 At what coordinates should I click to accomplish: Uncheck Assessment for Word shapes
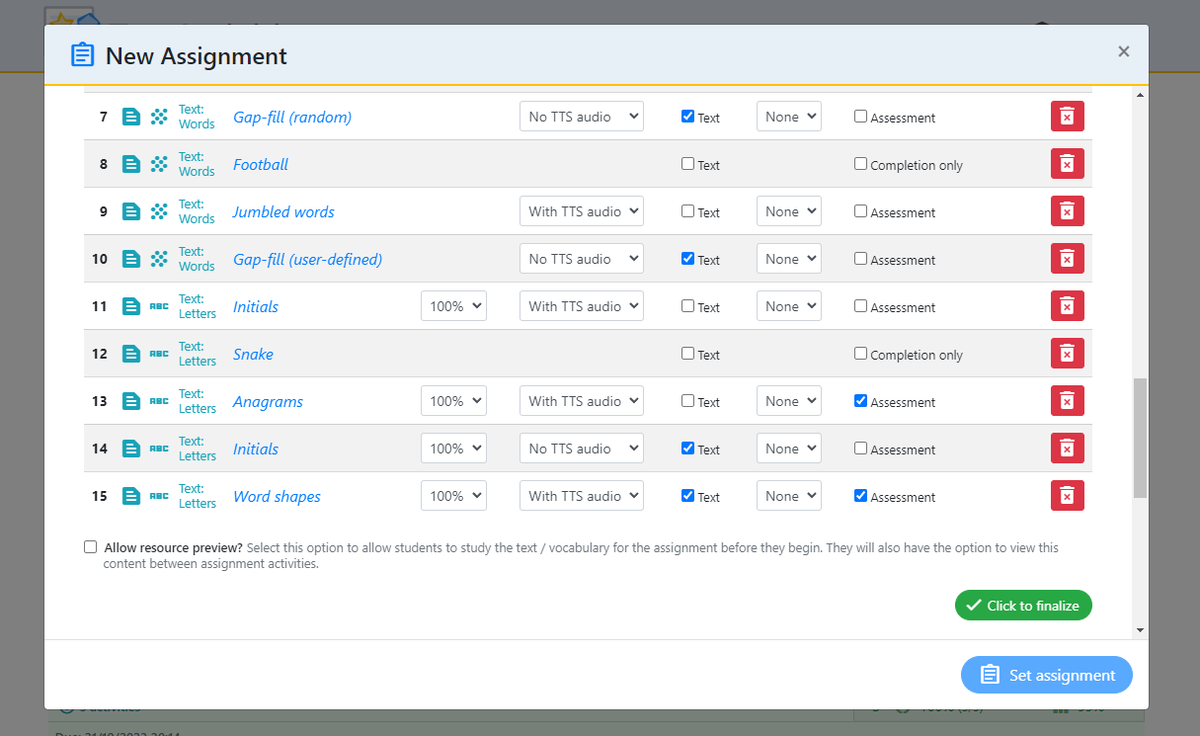pos(861,496)
